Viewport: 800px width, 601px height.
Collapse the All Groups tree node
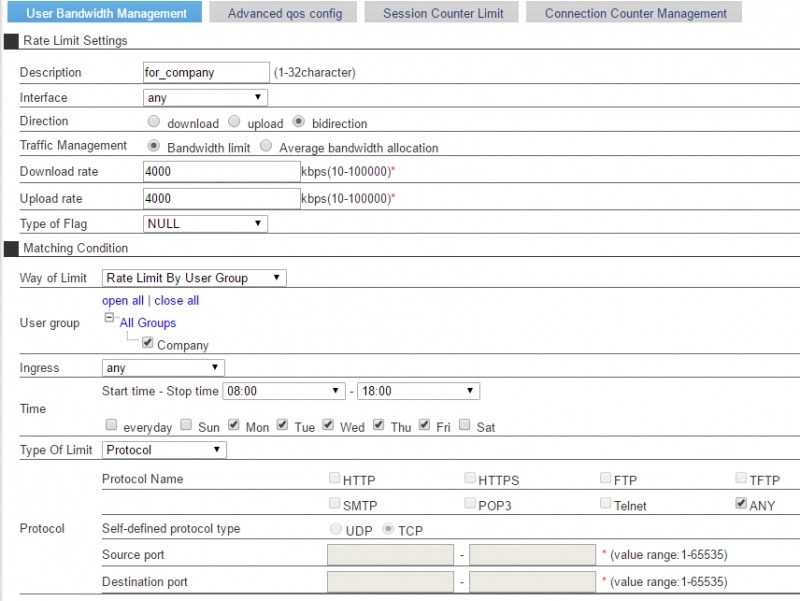click(109, 320)
